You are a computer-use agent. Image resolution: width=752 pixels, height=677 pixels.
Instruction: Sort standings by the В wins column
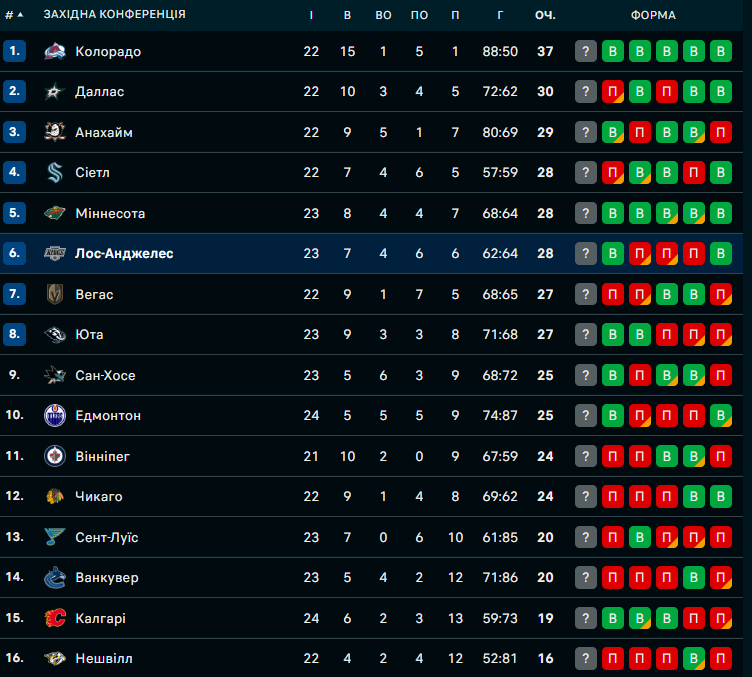pyautogui.click(x=347, y=15)
